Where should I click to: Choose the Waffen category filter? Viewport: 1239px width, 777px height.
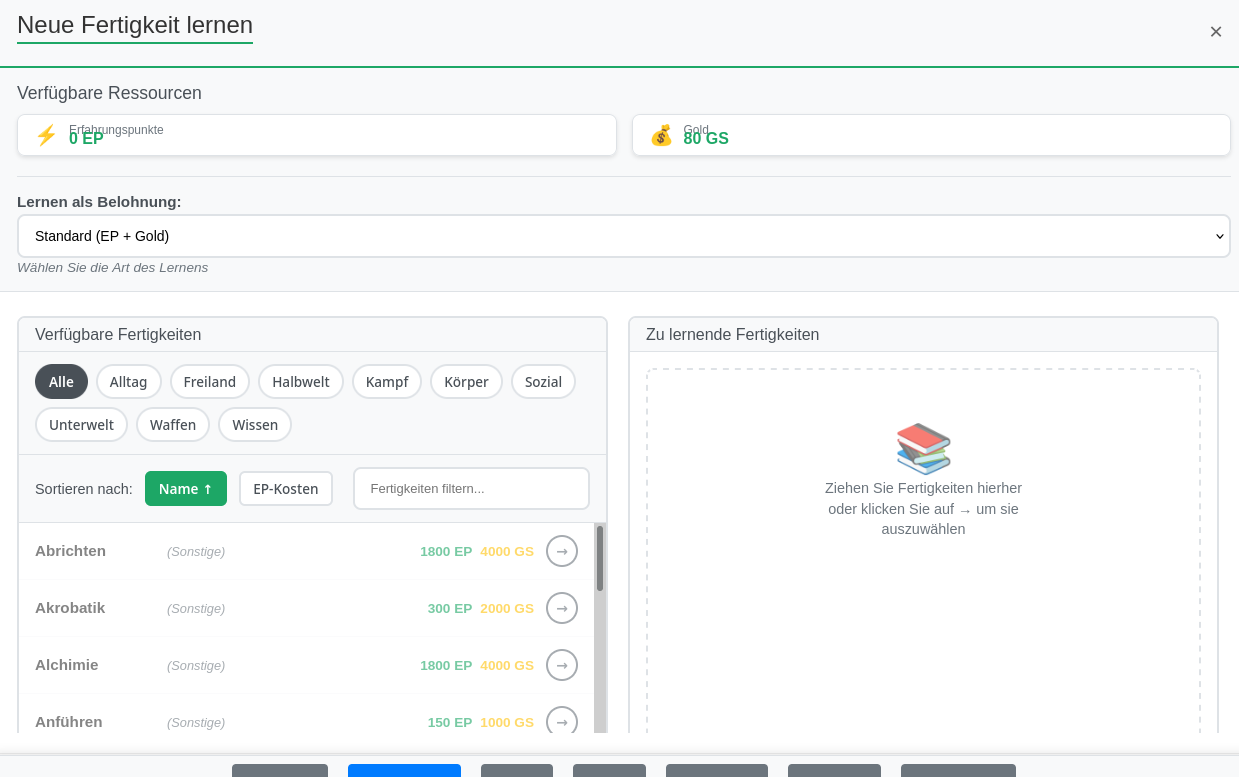point(173,425)
